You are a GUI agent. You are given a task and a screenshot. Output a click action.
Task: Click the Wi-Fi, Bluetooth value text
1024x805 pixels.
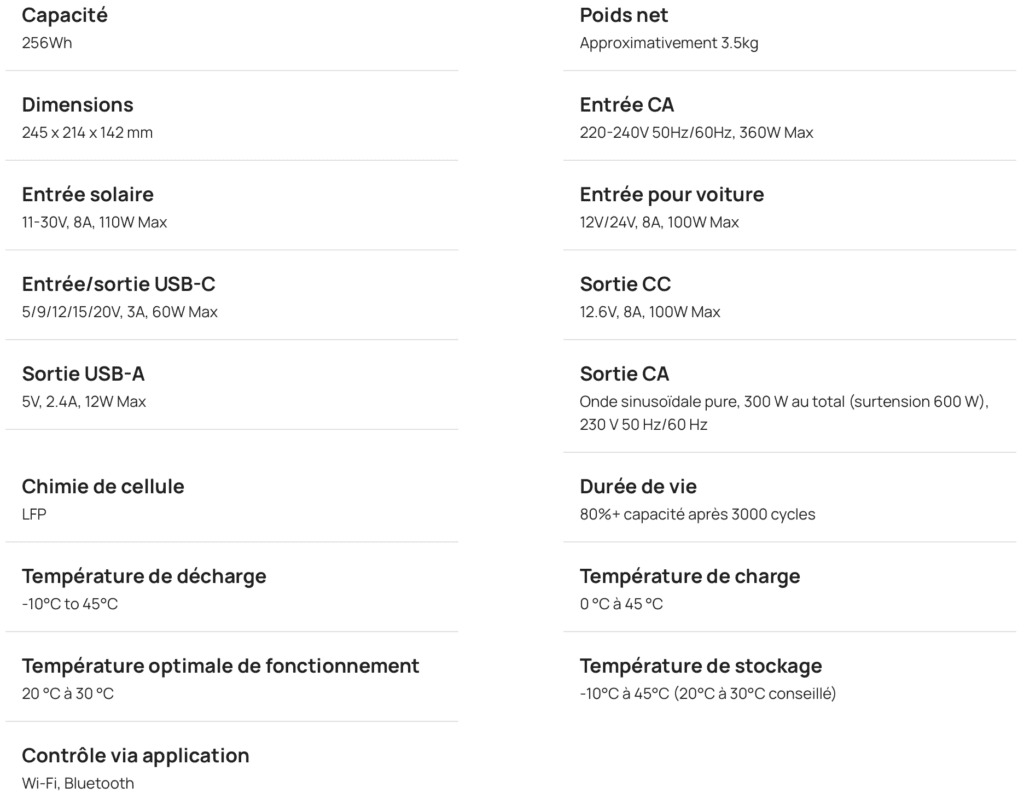78,783
